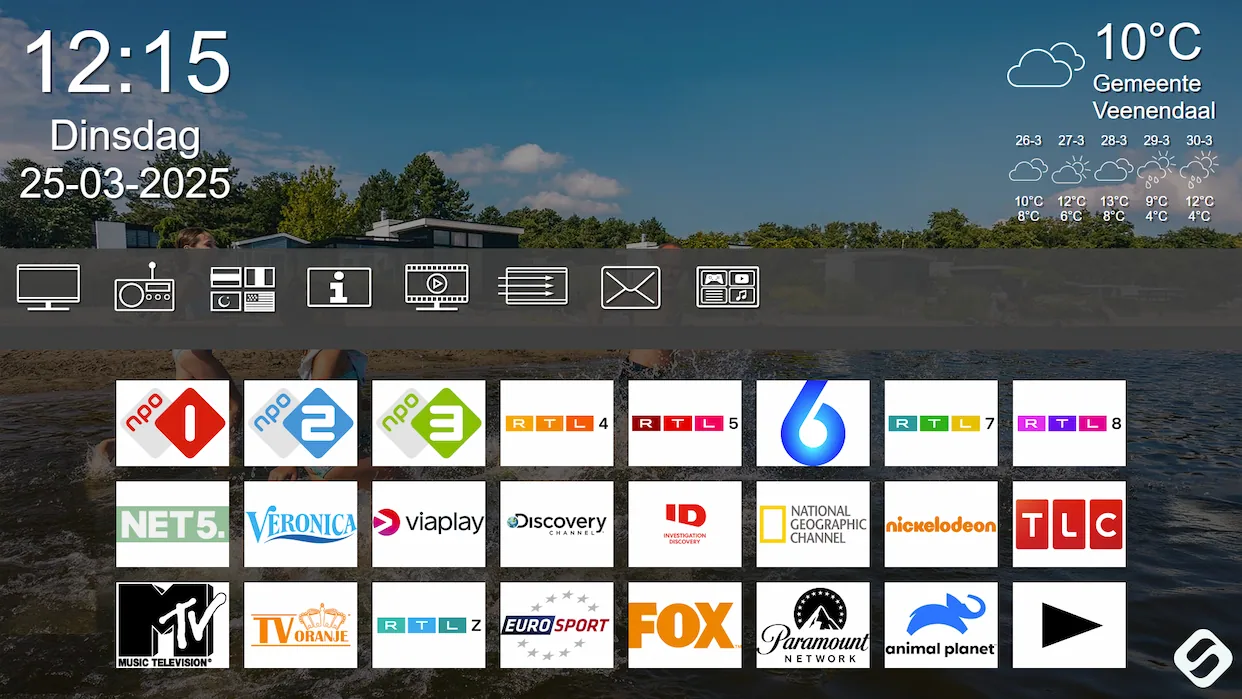
Task: Open the apps and media icon
Action: pos(727,287)
